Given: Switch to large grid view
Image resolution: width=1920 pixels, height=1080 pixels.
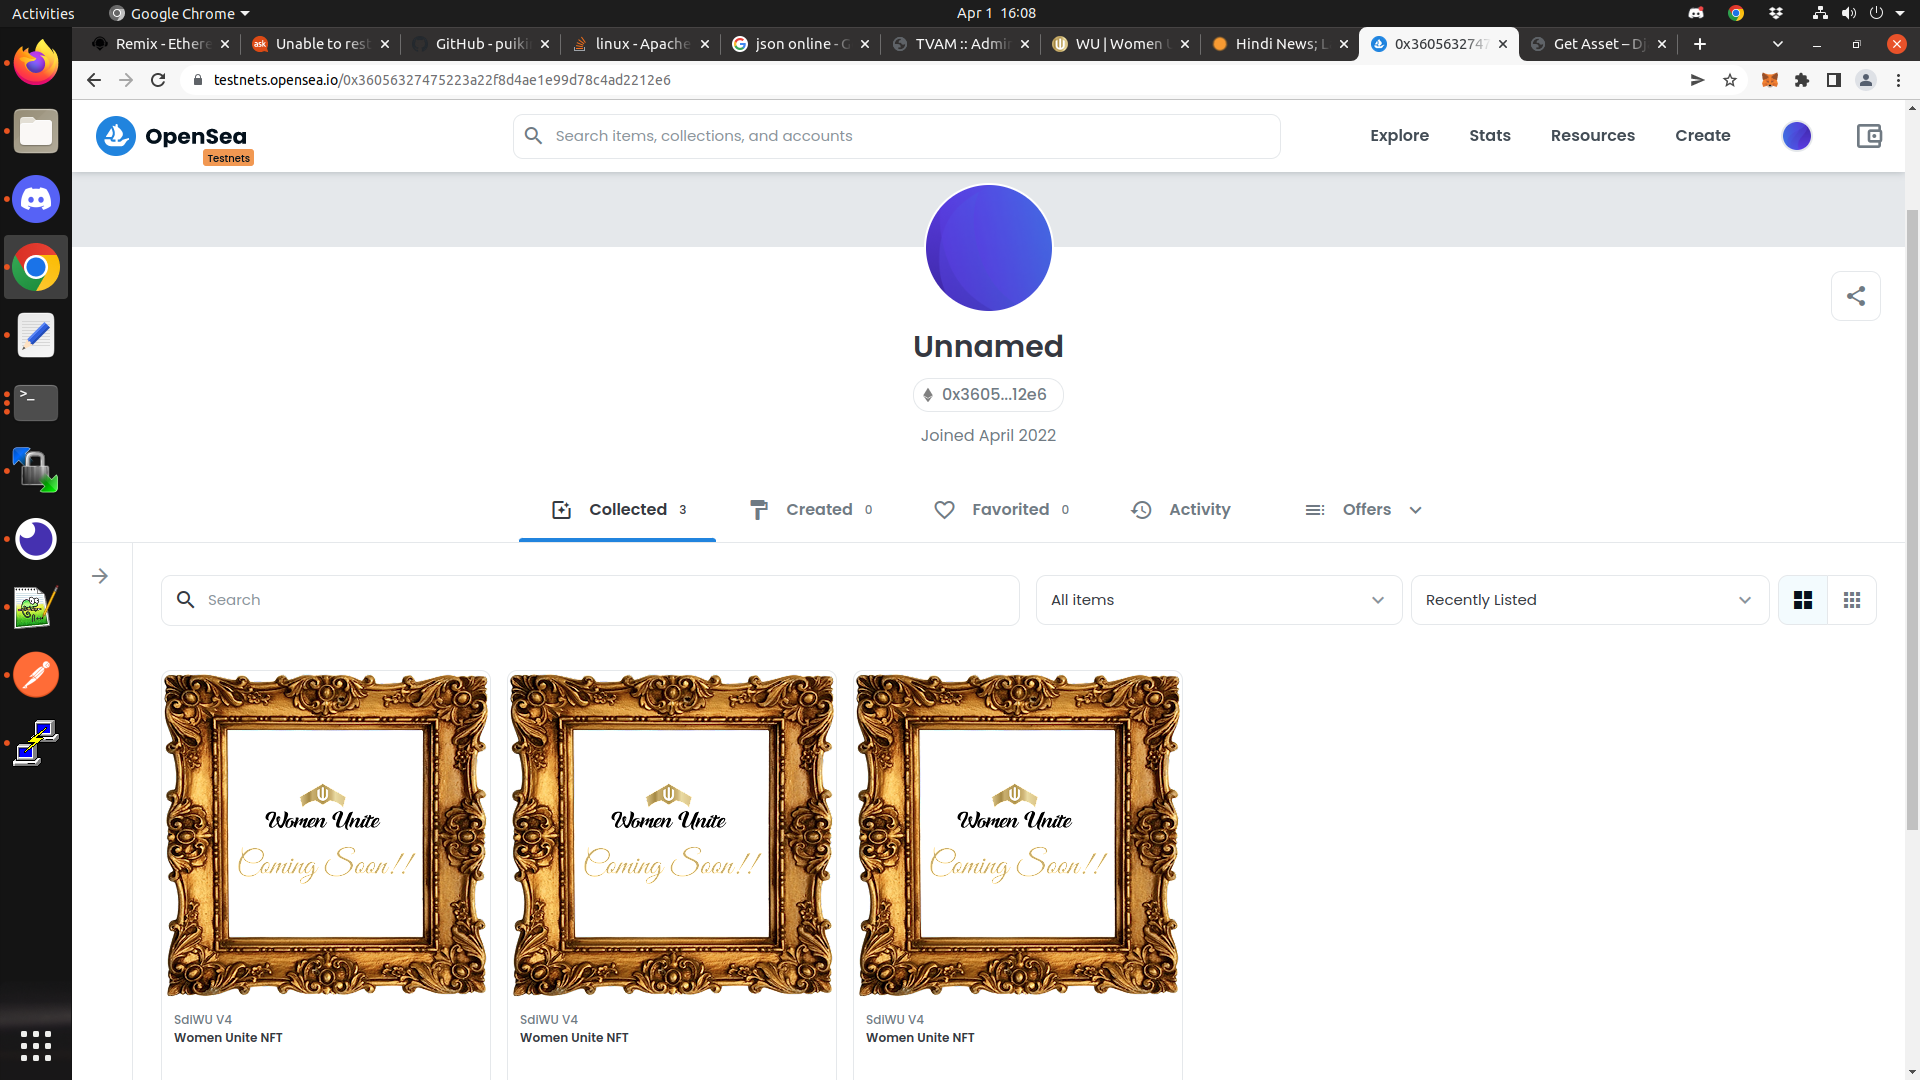Looking at the screenshot, I should (1802, 600).
